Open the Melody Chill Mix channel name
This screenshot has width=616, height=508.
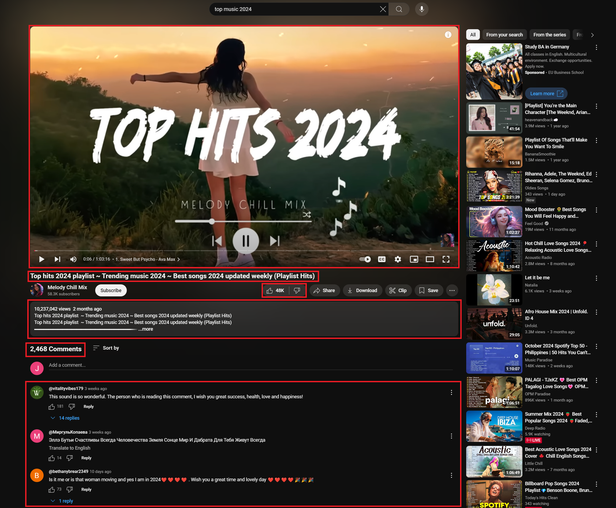67,287
